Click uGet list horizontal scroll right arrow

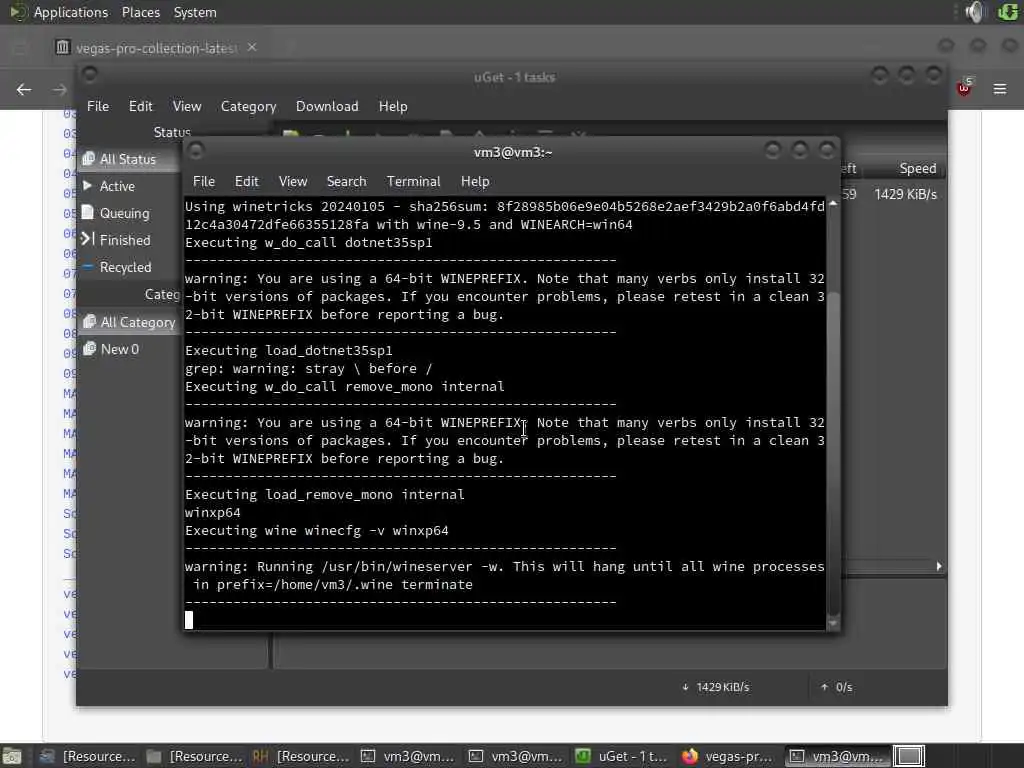tap(939, 566)
